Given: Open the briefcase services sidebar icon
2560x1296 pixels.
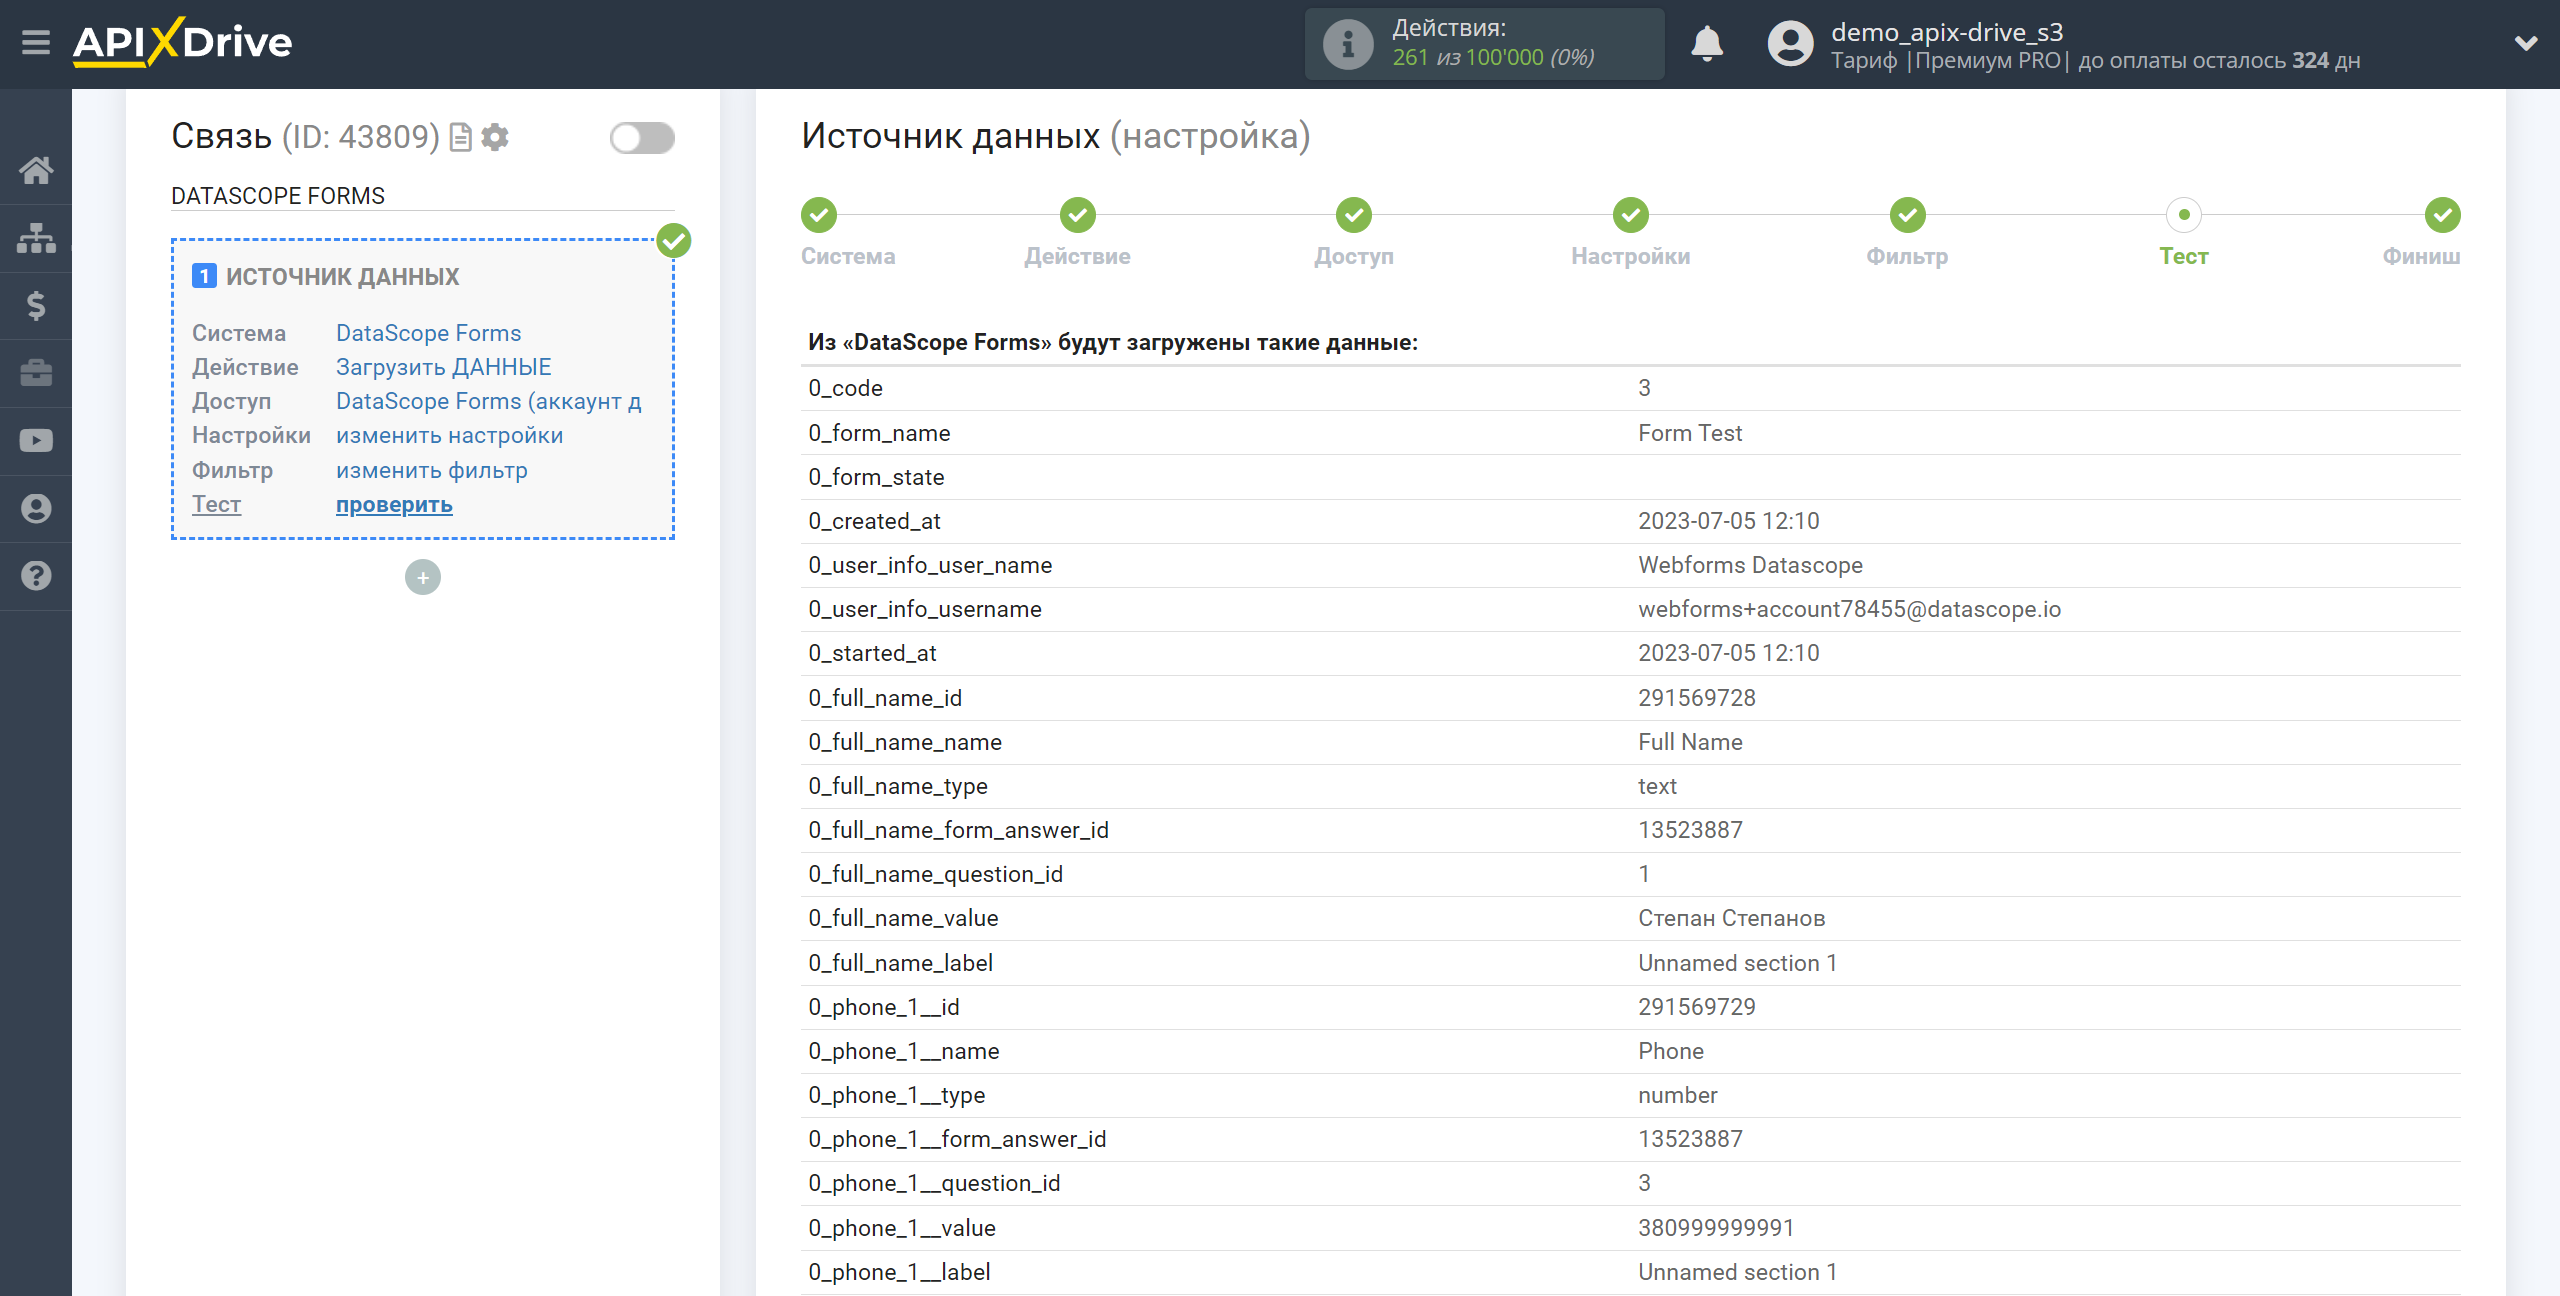Looking at the screenshot, I should tap(36, 373).
